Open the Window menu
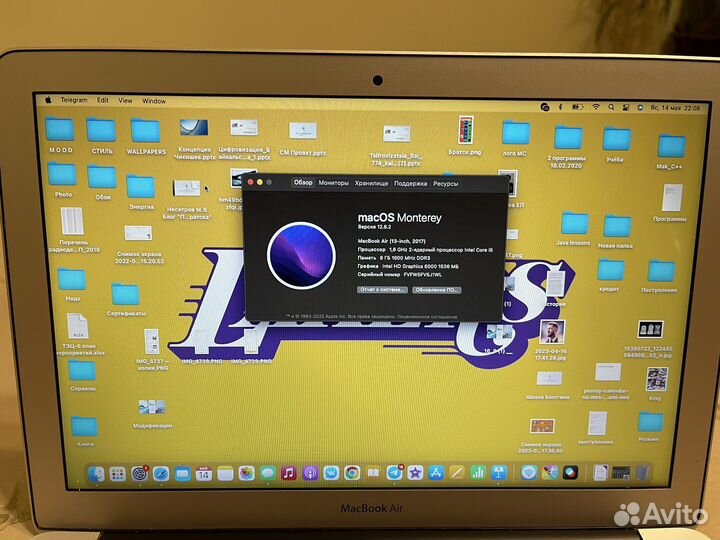 click(x=153, y=101)
